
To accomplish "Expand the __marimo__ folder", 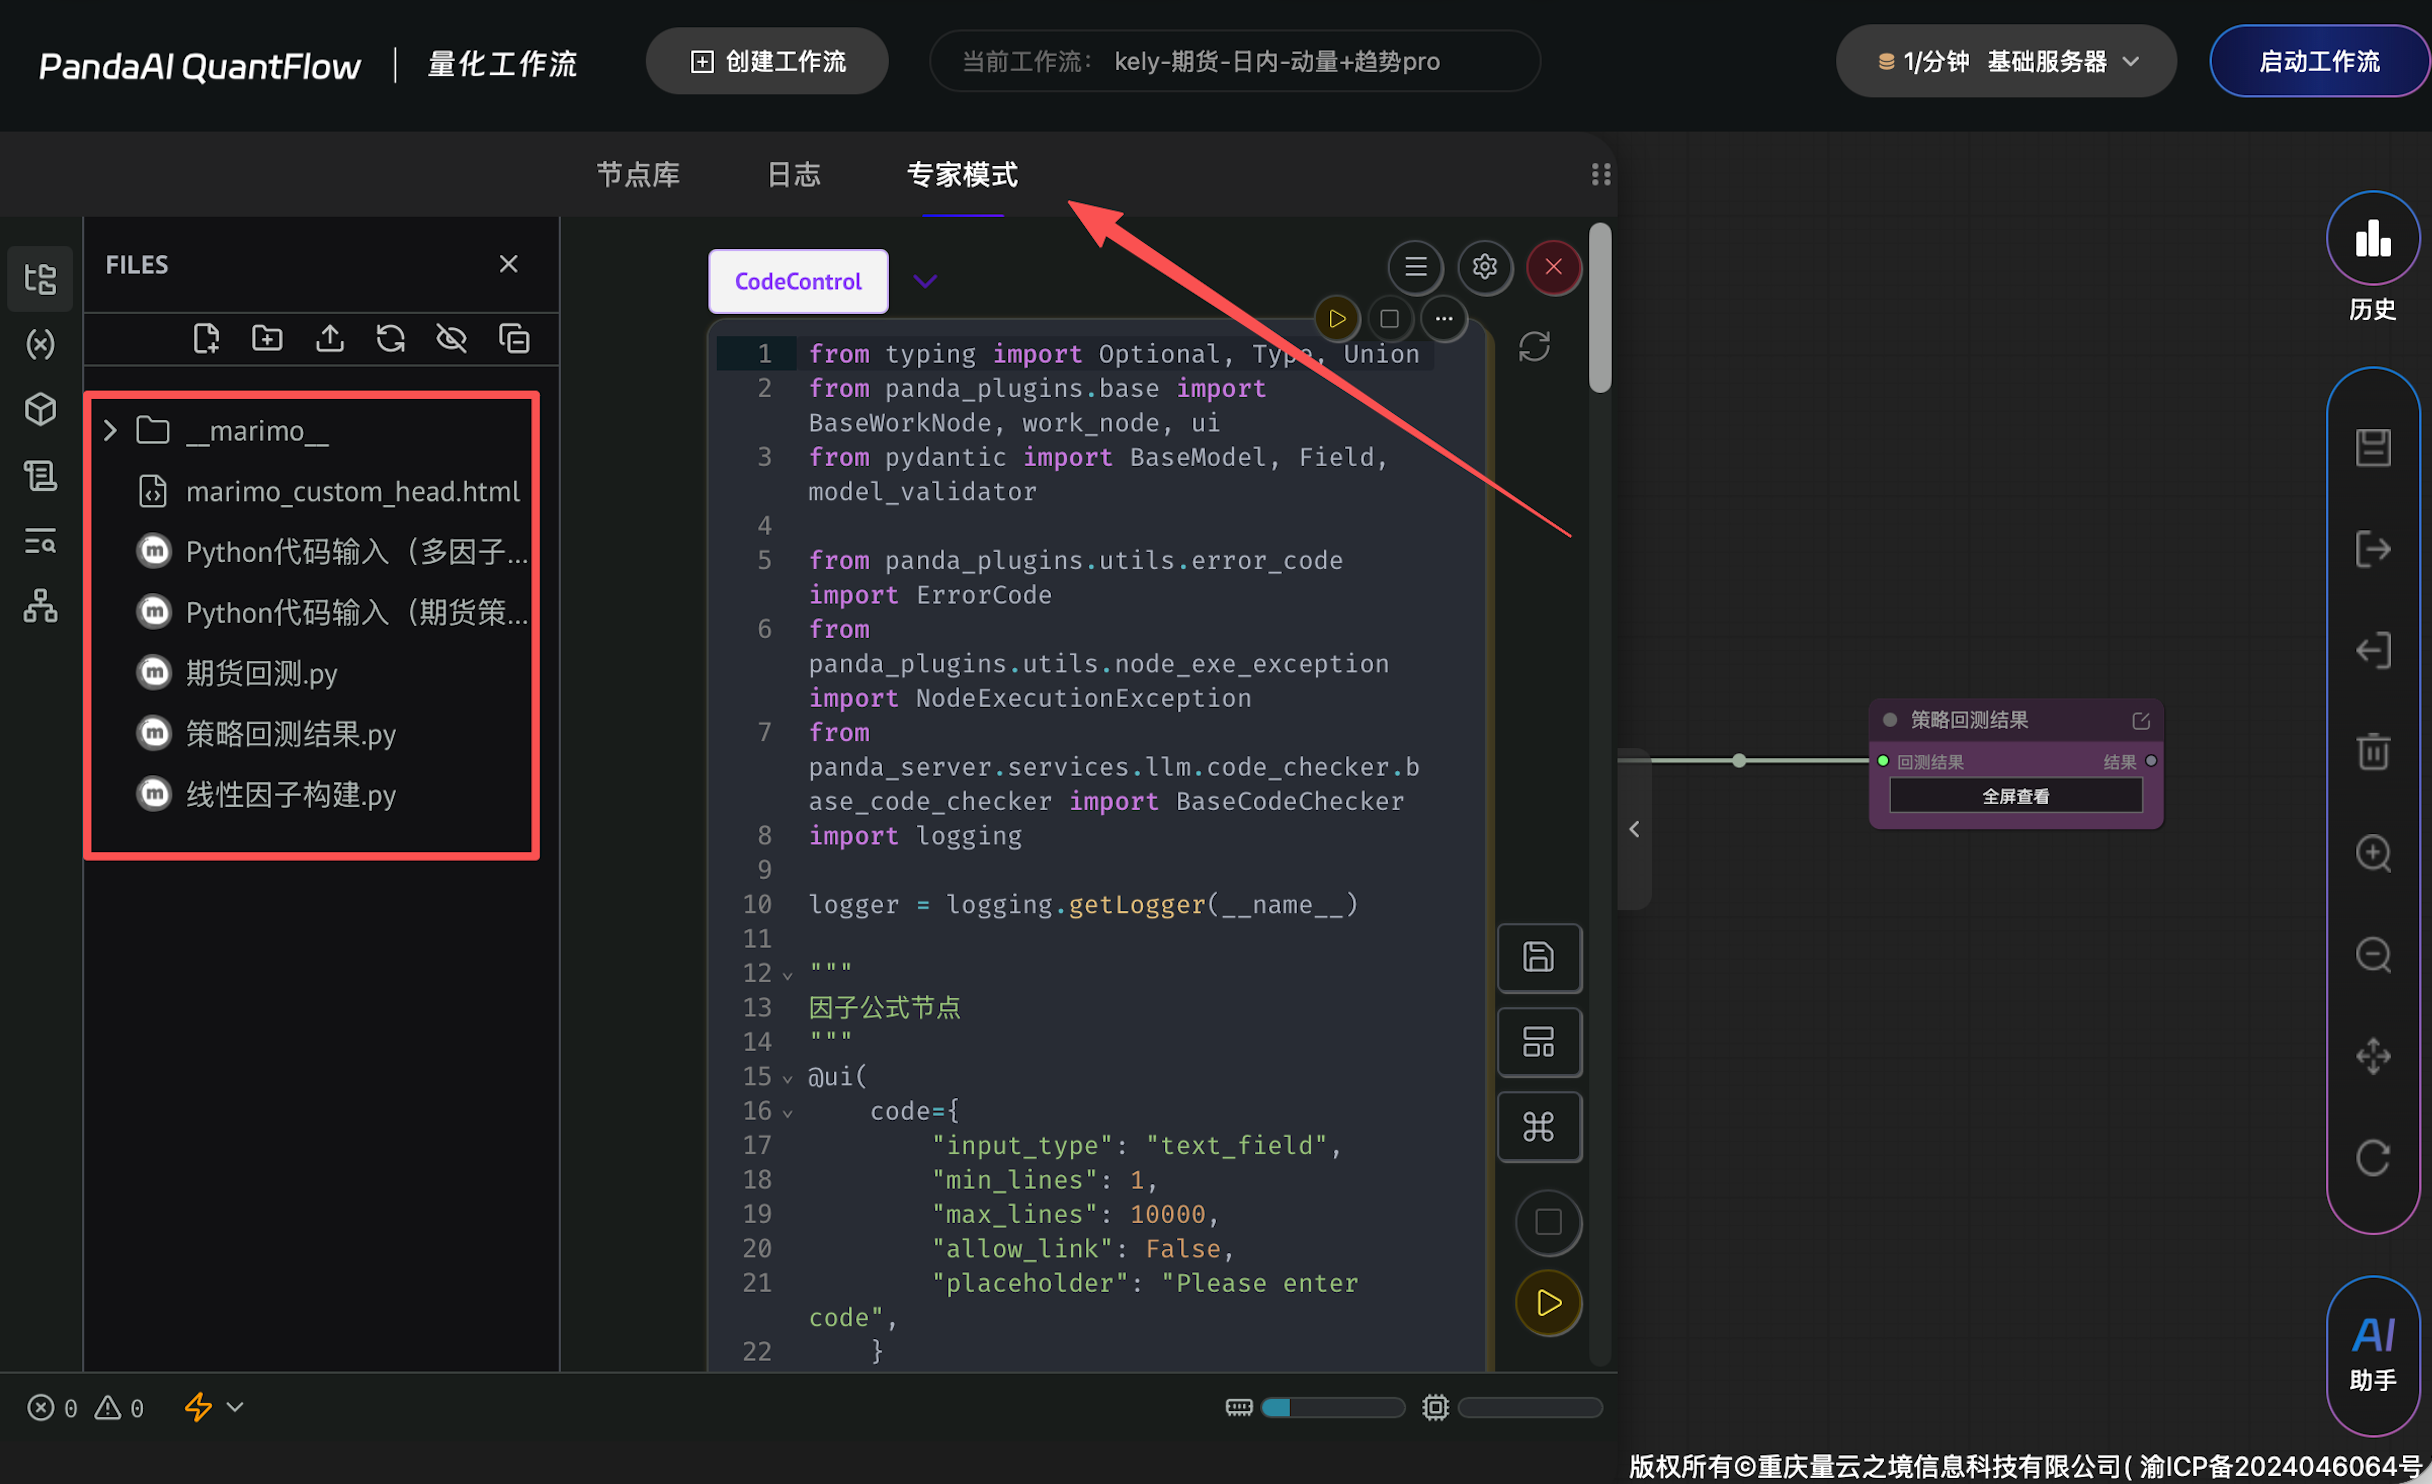I will [110, 431].
